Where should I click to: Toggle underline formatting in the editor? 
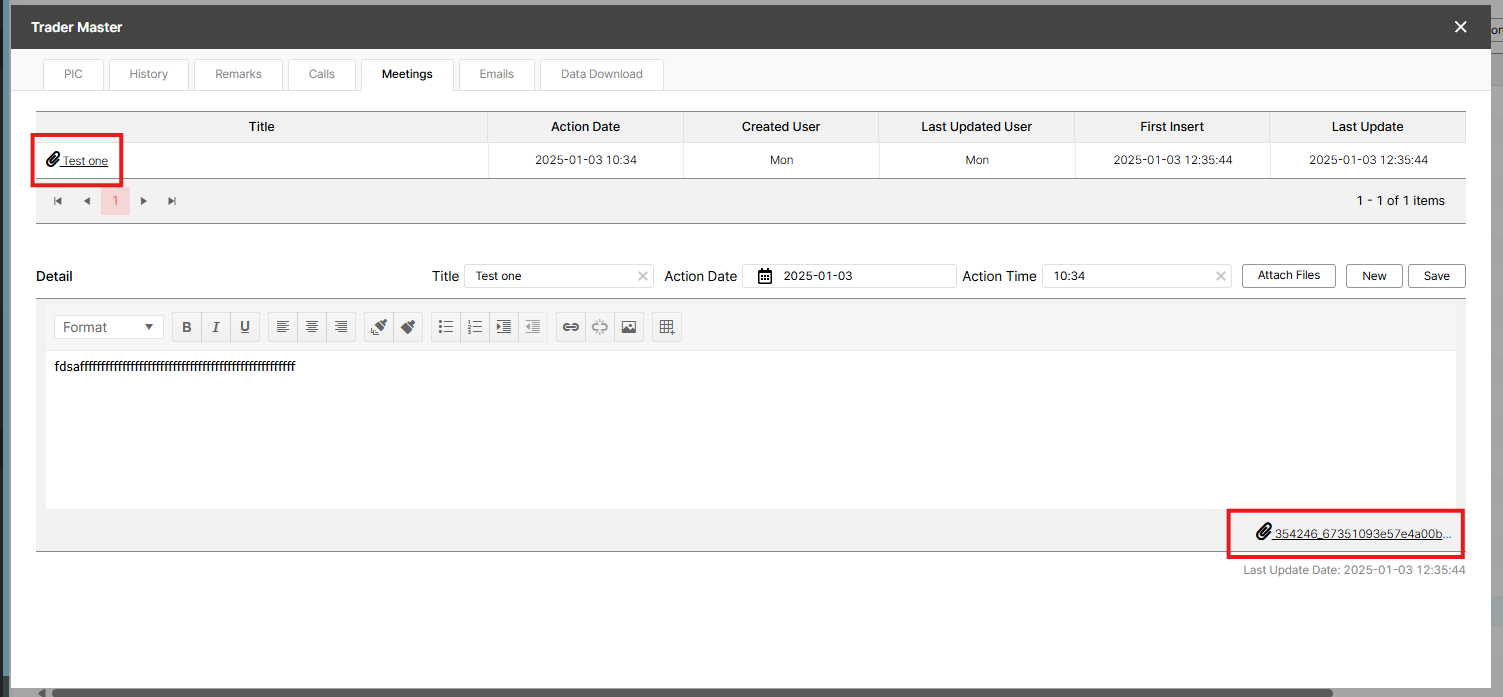(x=244, y=327)
